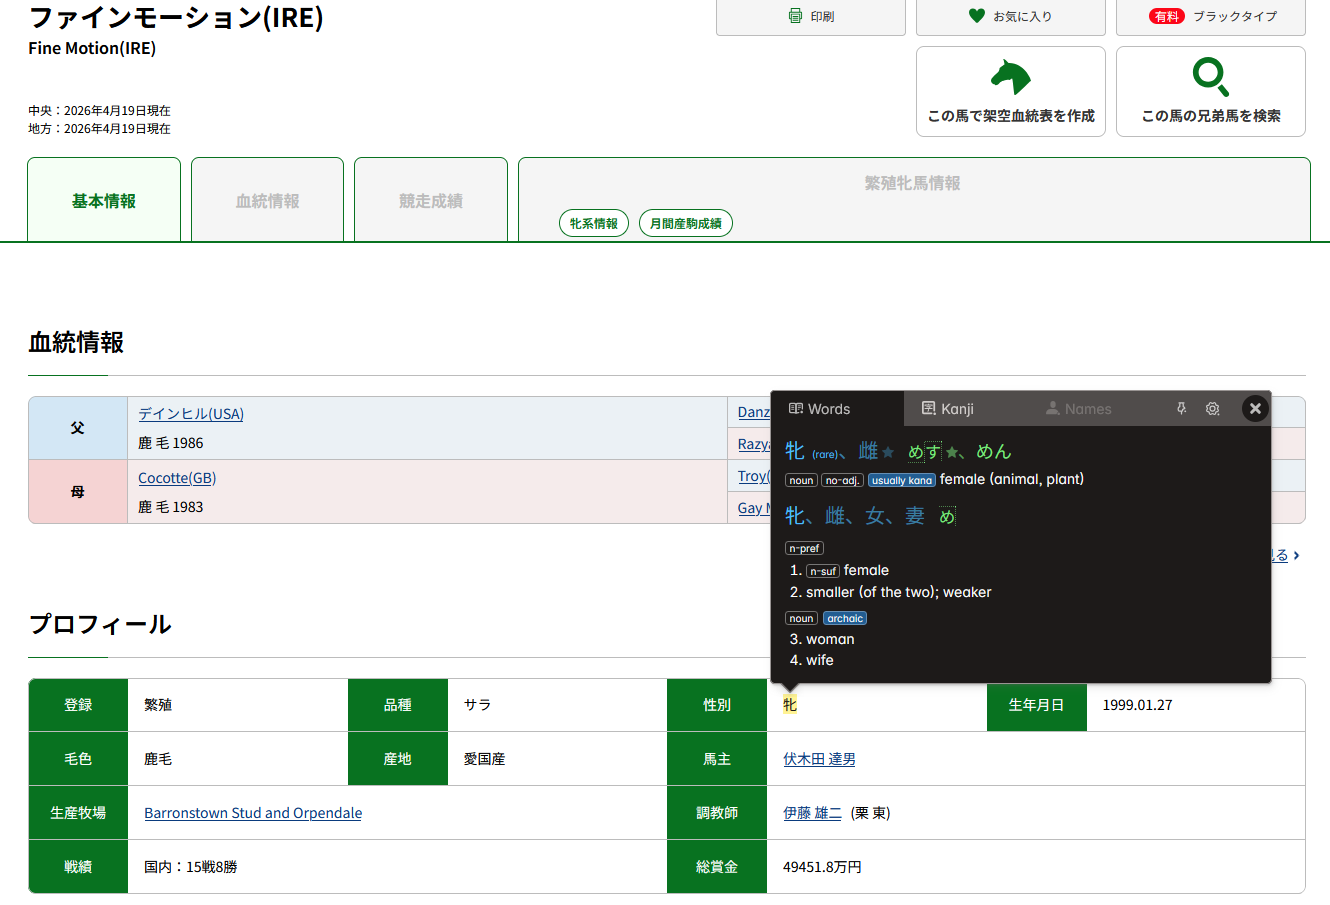Switch to the 基本情報 tab
This screenshot has width=1330, height=905.
(104, 200)
